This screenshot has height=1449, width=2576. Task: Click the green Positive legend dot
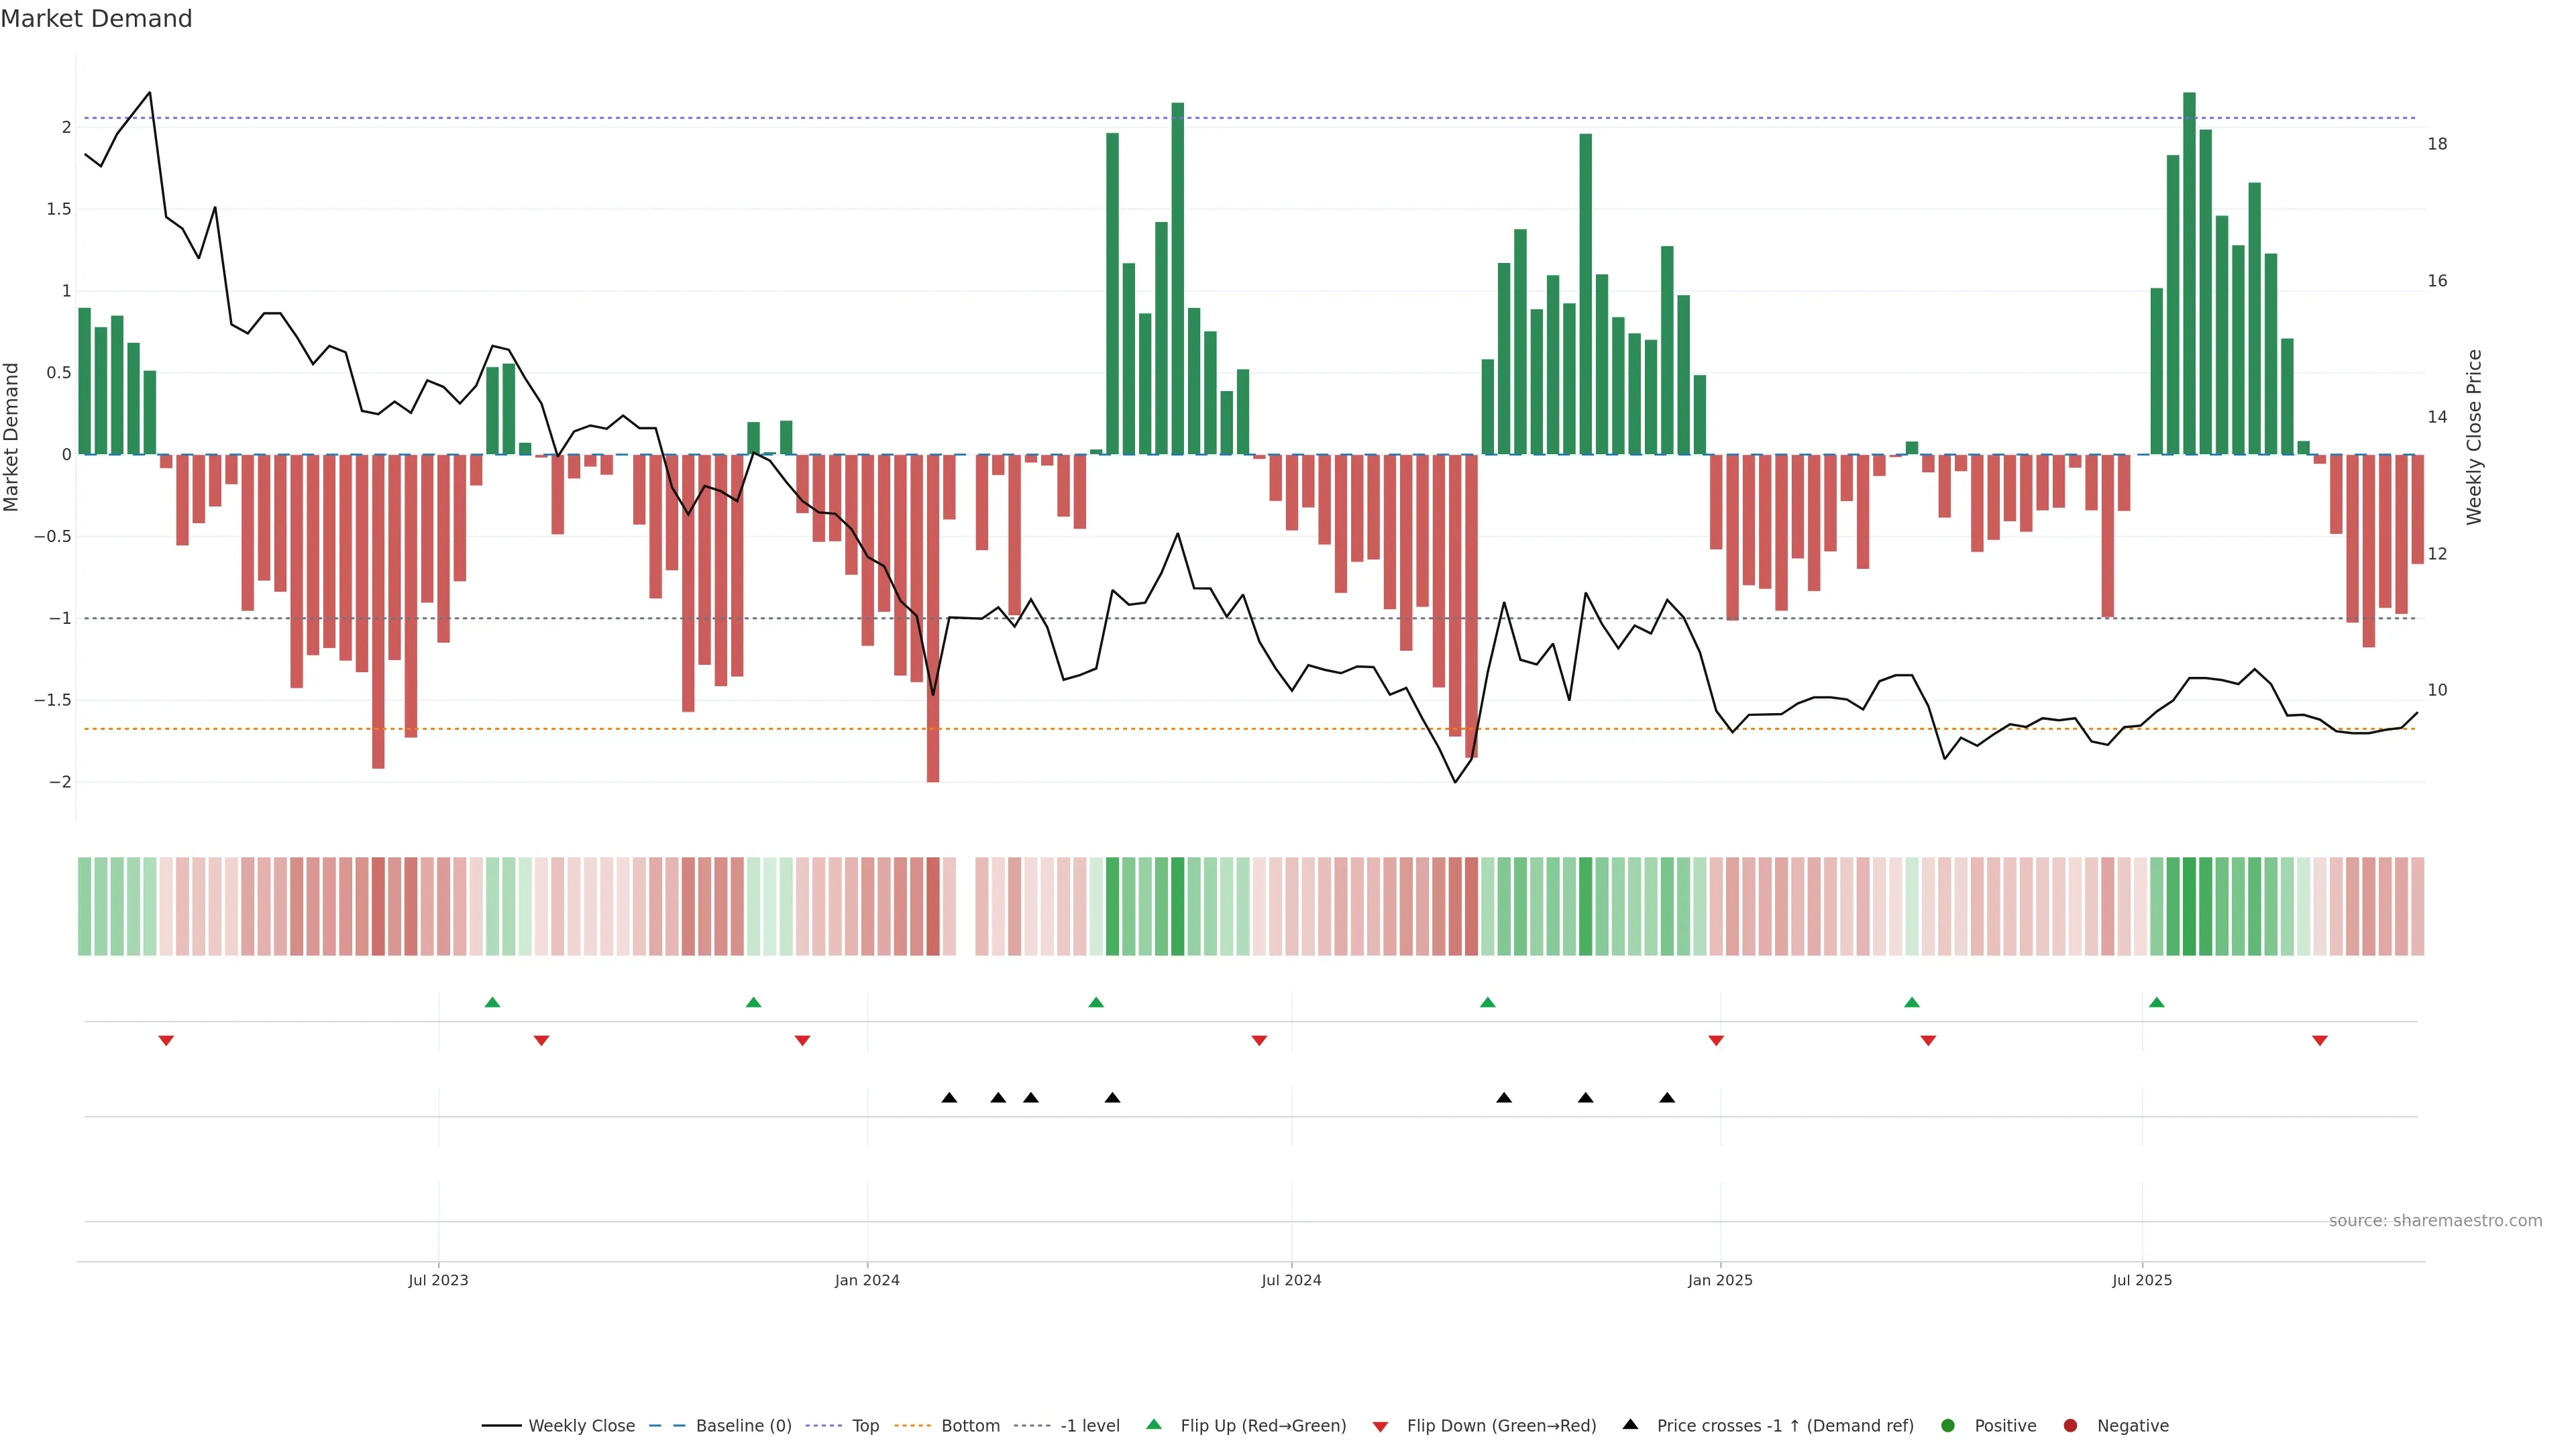pyautogui.click(x=1947, y=1426)
